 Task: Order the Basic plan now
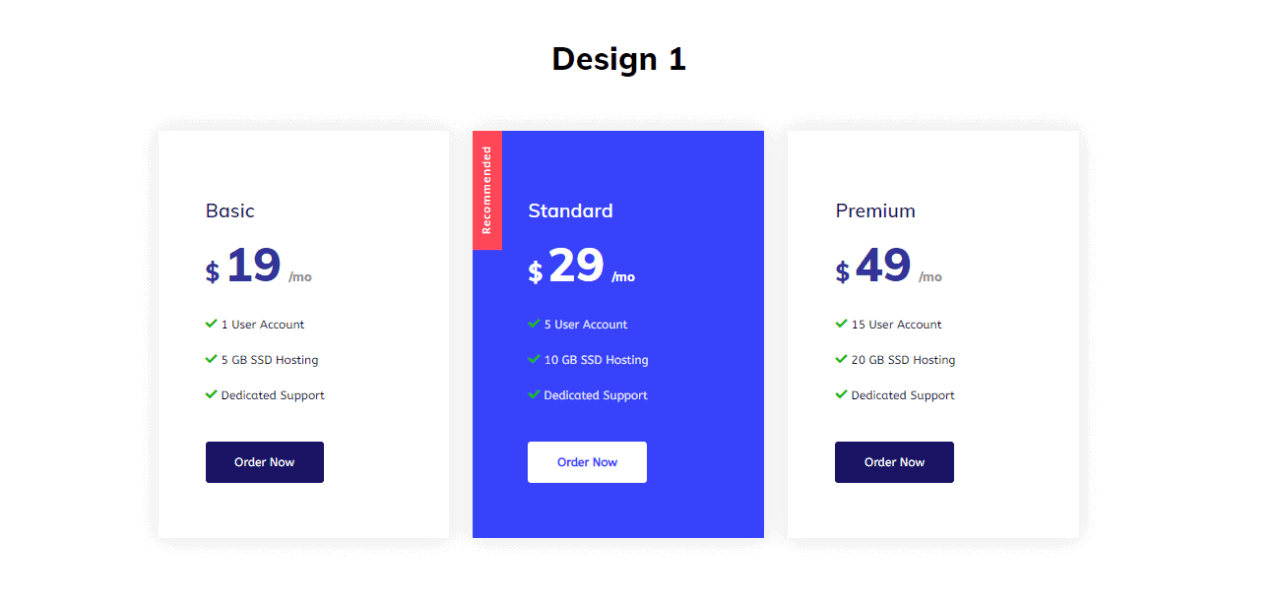pyautogui.click(x=265, y=462)
